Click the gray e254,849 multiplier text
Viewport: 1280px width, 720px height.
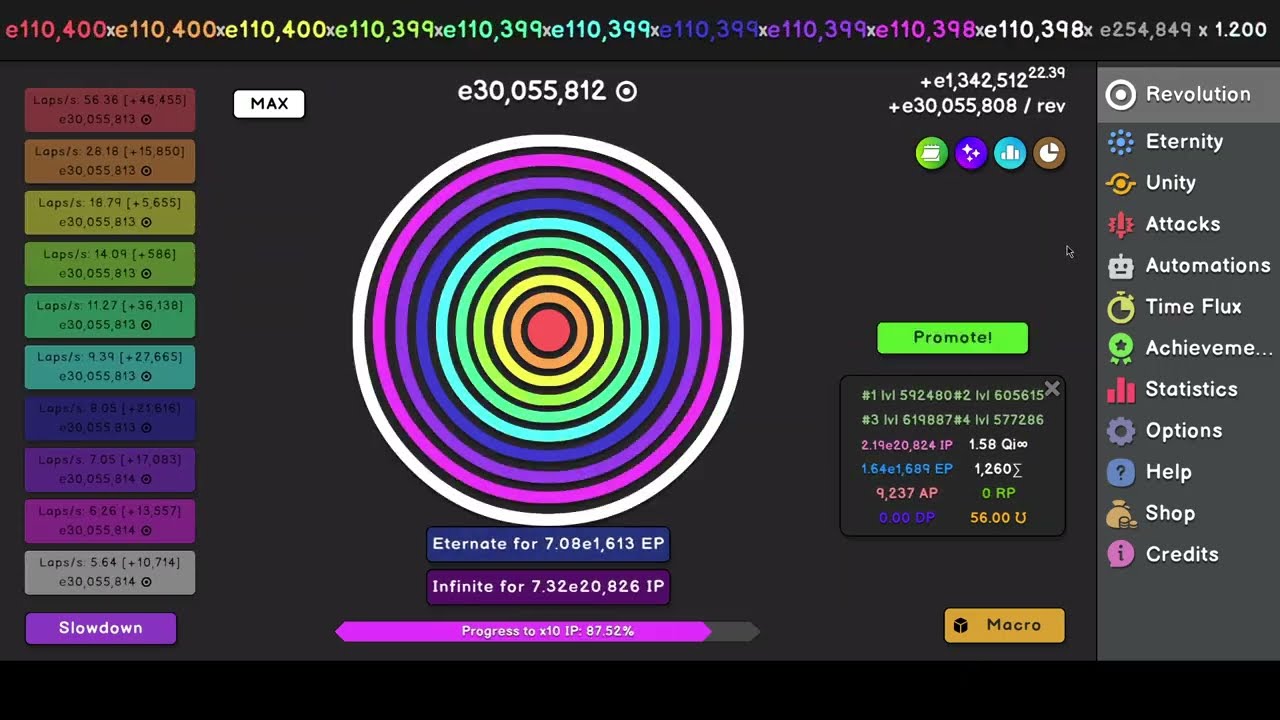[x=1145, y=30]
